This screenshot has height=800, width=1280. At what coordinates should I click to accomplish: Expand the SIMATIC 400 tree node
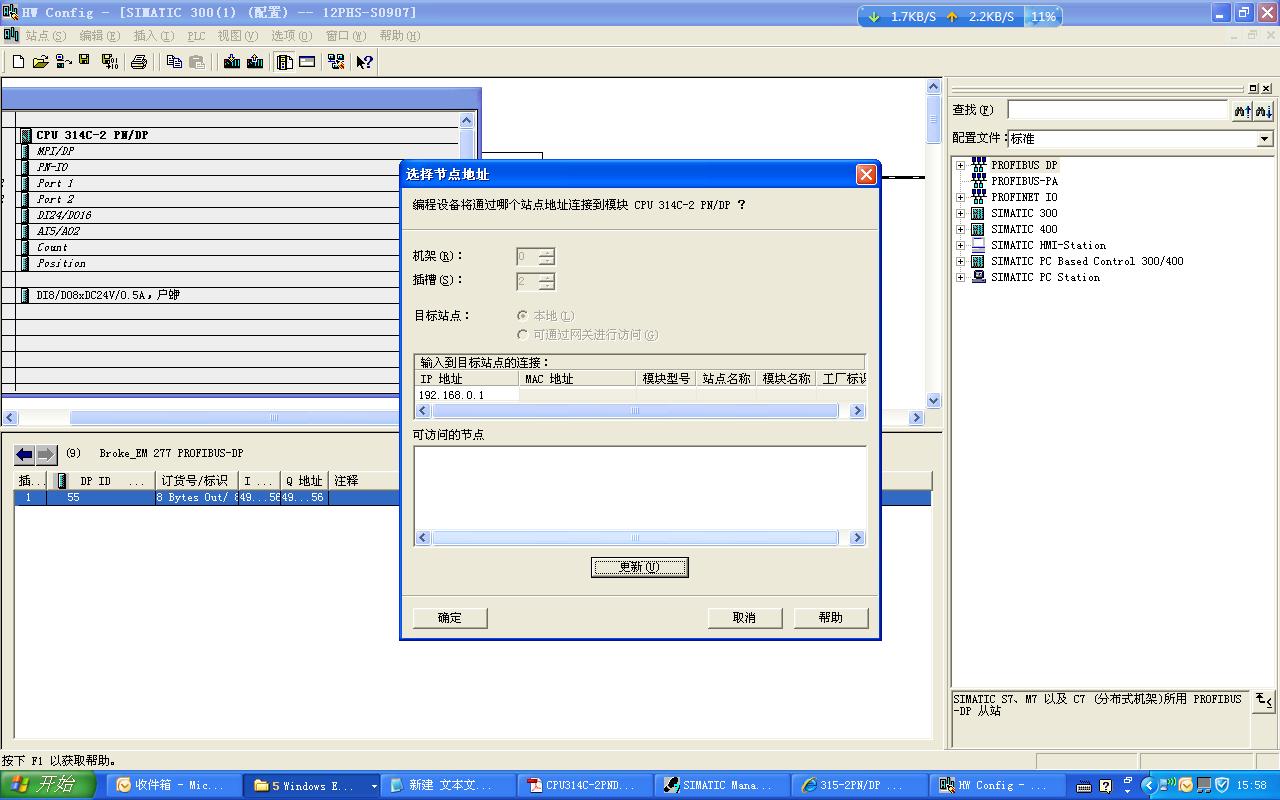(x=960, y=230)
